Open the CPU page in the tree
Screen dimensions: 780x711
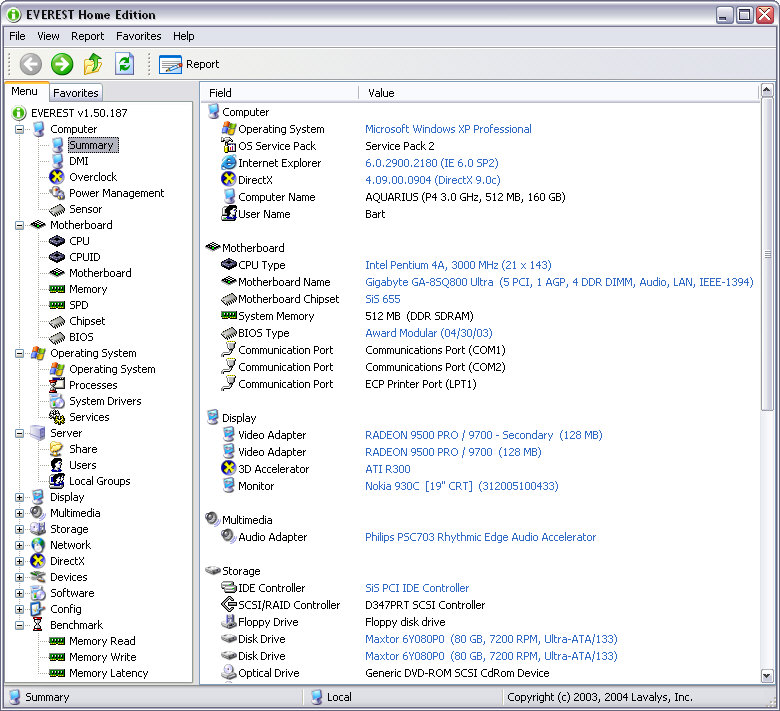[x=79, y=241]
